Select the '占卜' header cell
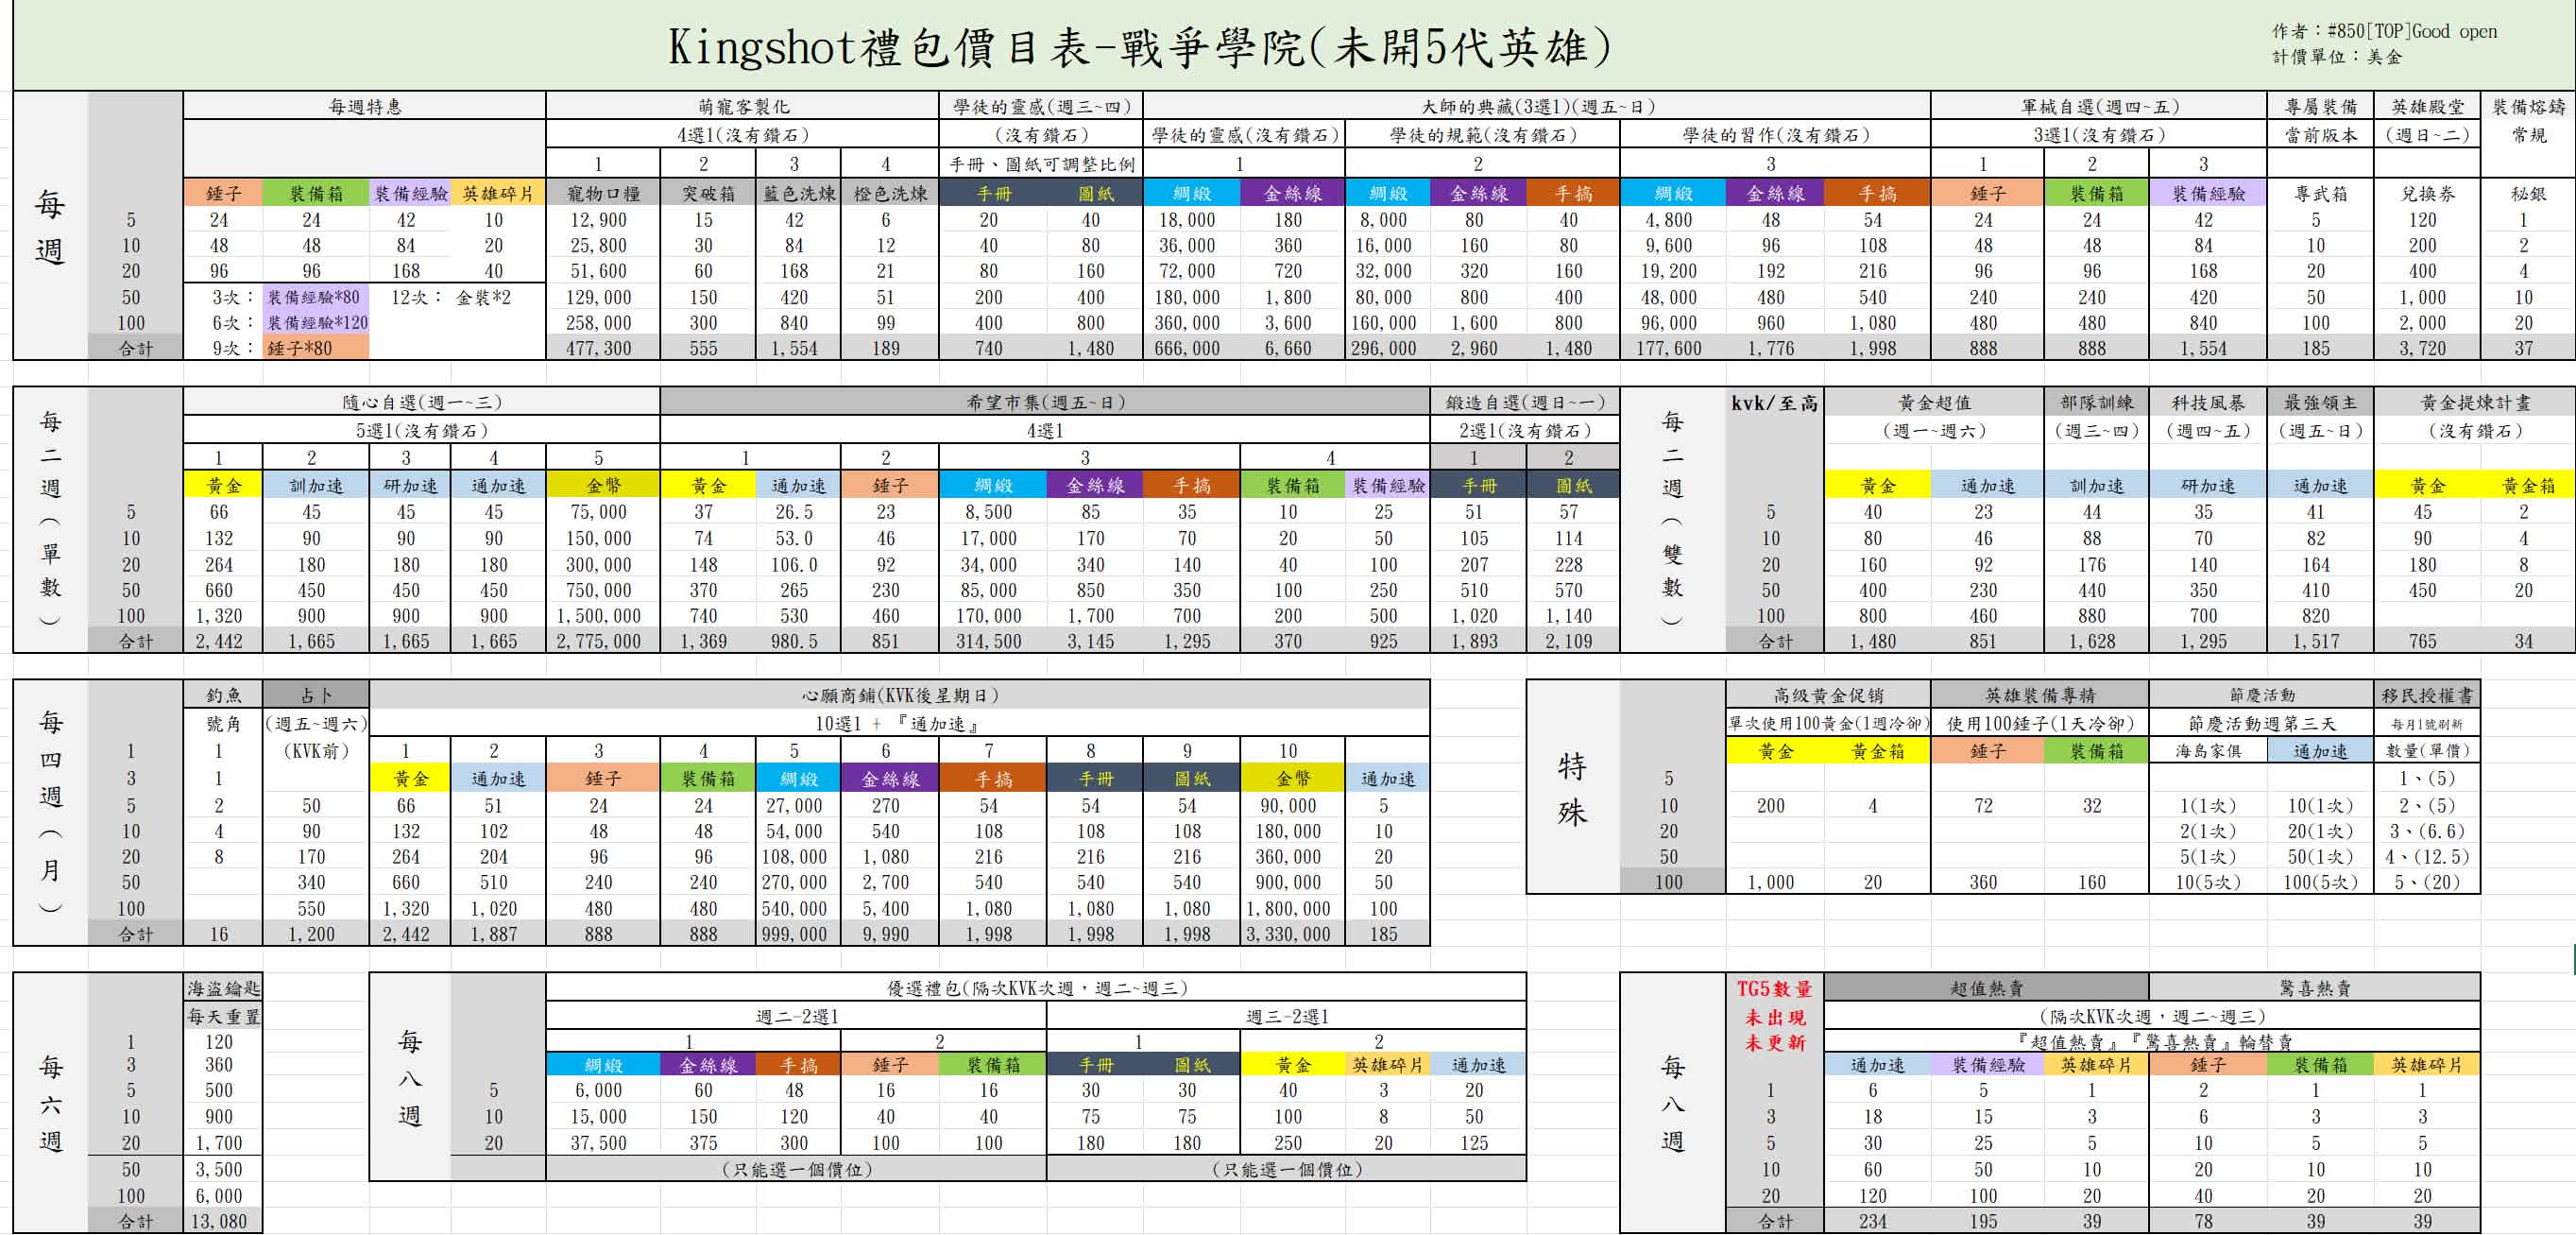Viewport: 2576px width, 1235px height. [316, 695]
